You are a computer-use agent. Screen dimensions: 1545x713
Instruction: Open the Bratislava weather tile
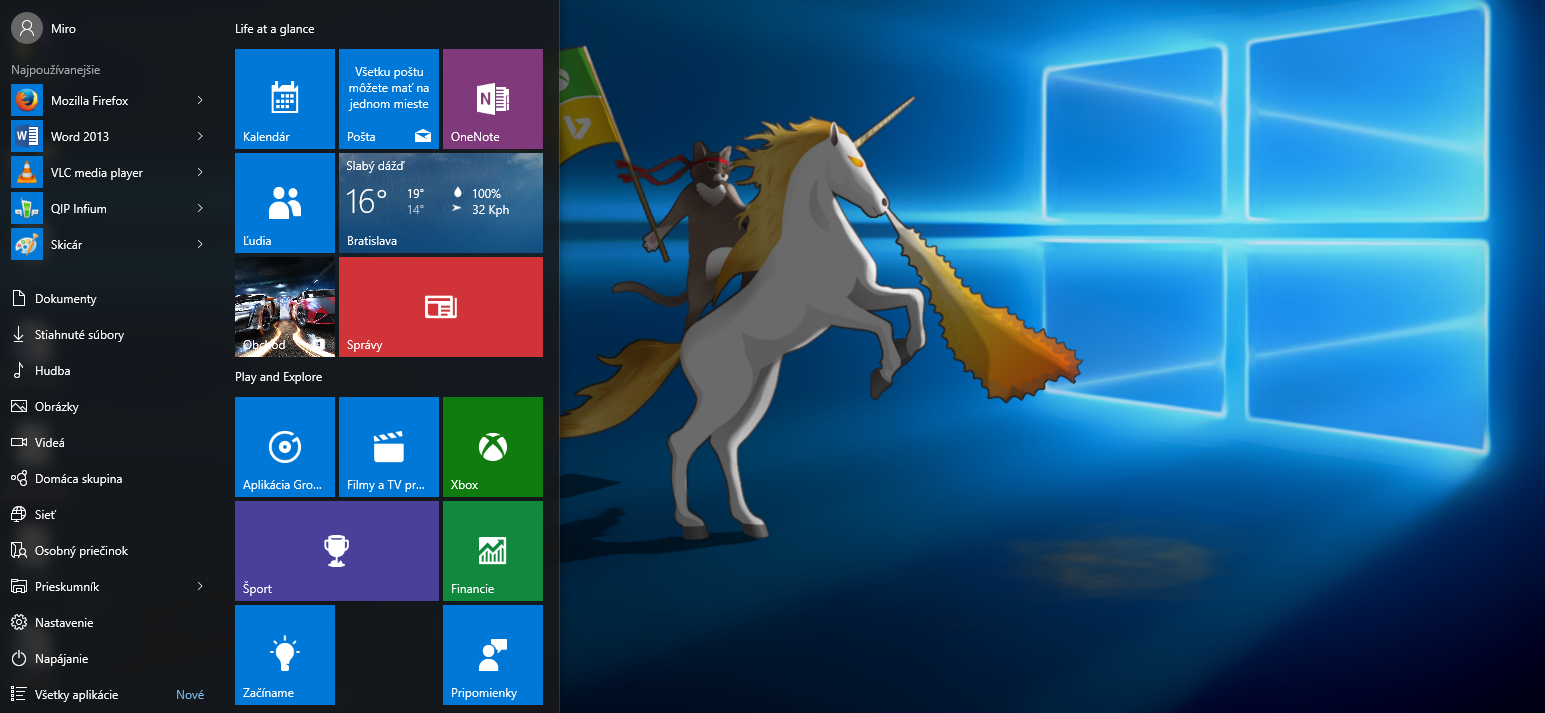point(441,203)
